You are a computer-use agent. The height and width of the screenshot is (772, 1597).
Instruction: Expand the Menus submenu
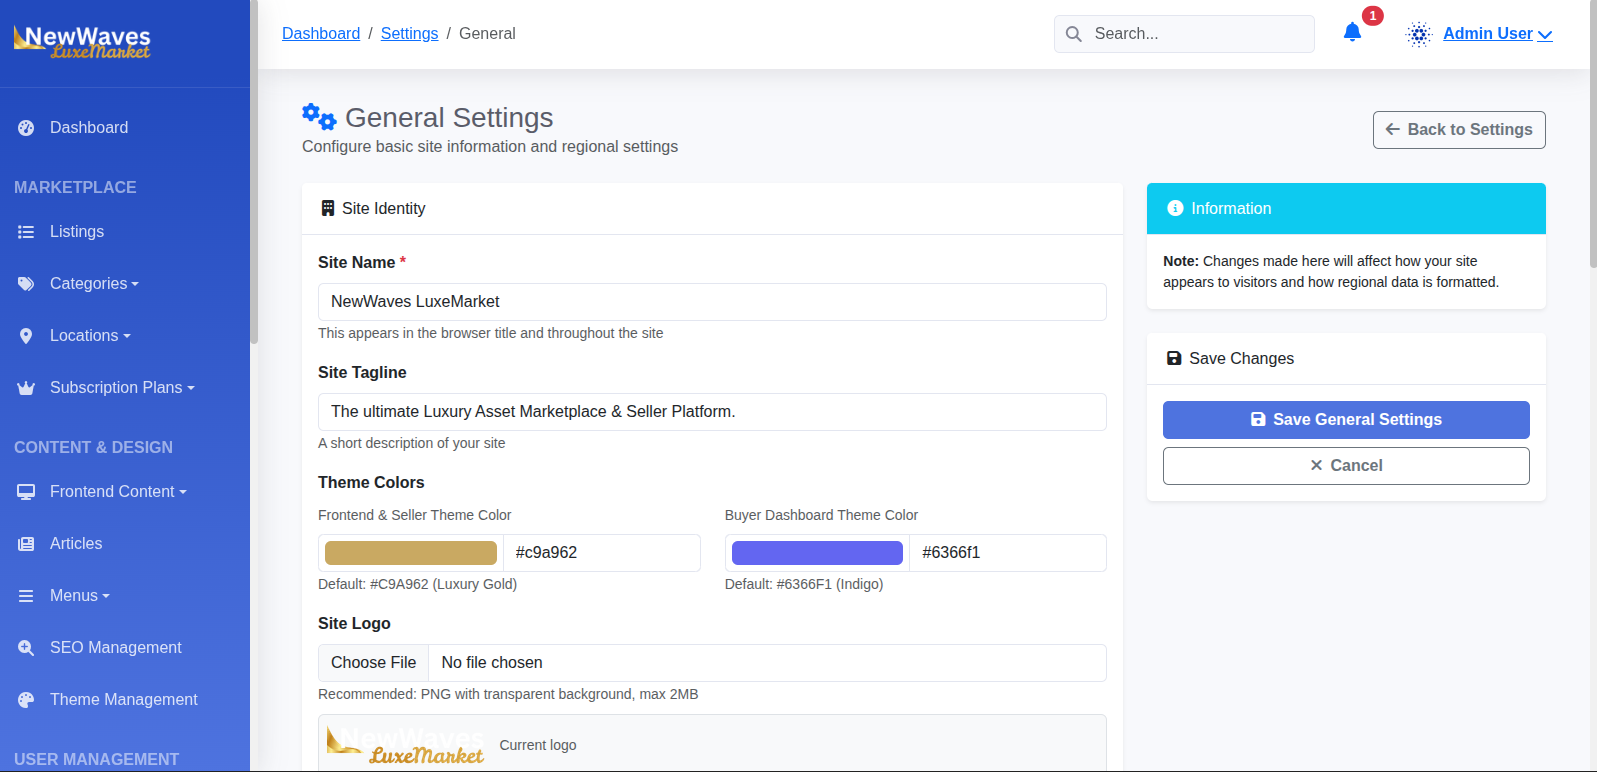pyautogui.click(x=80, y=596)
